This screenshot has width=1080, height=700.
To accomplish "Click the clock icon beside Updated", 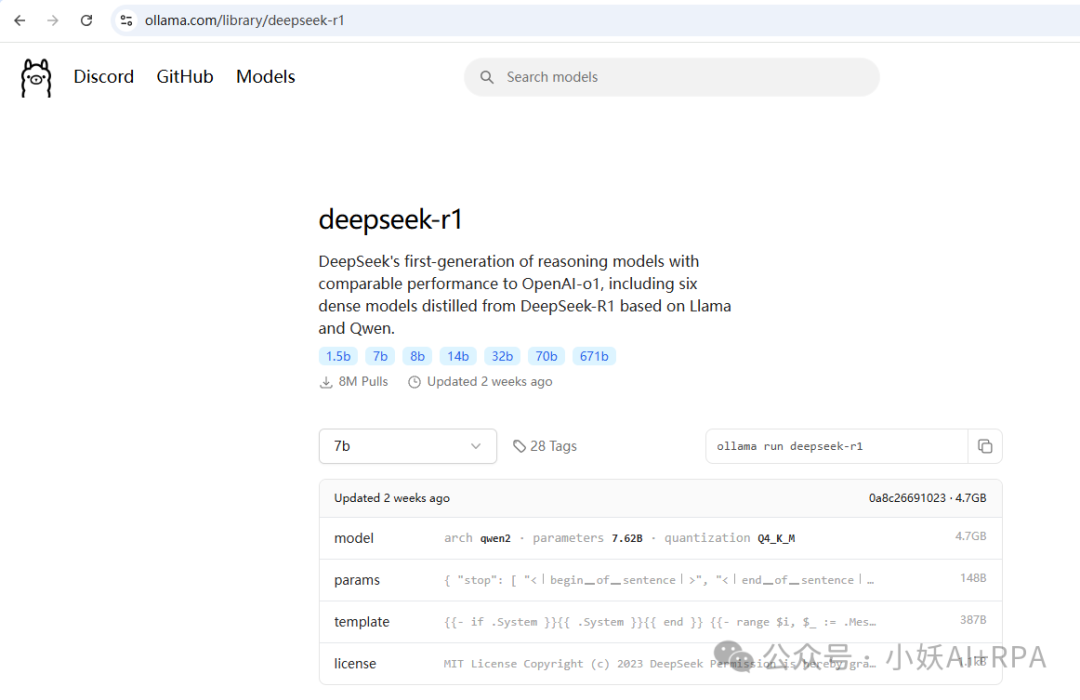I will click(x=414, y=382).
